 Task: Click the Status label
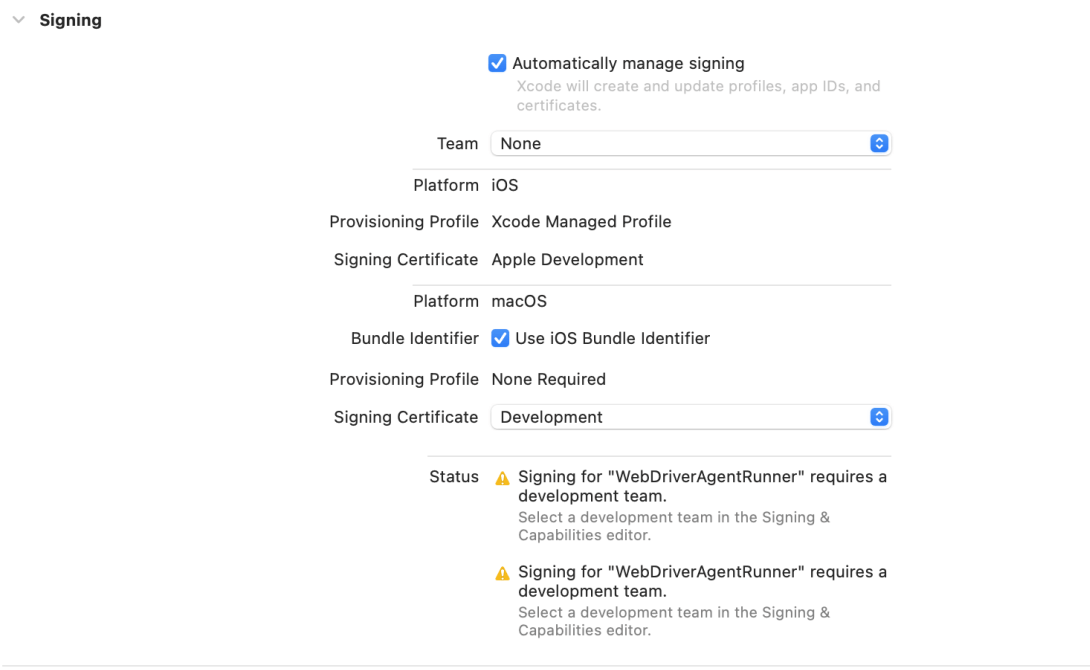coord(453,476)
